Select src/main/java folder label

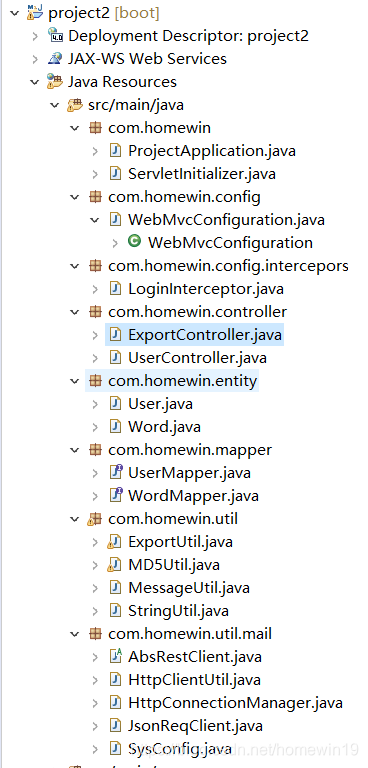(x=136, y=105)
